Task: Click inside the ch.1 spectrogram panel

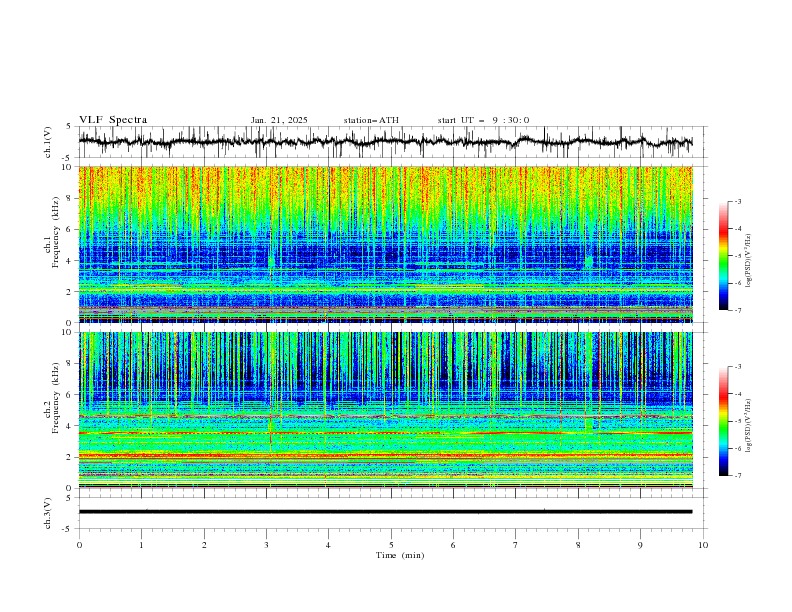Action: [385, 244]
